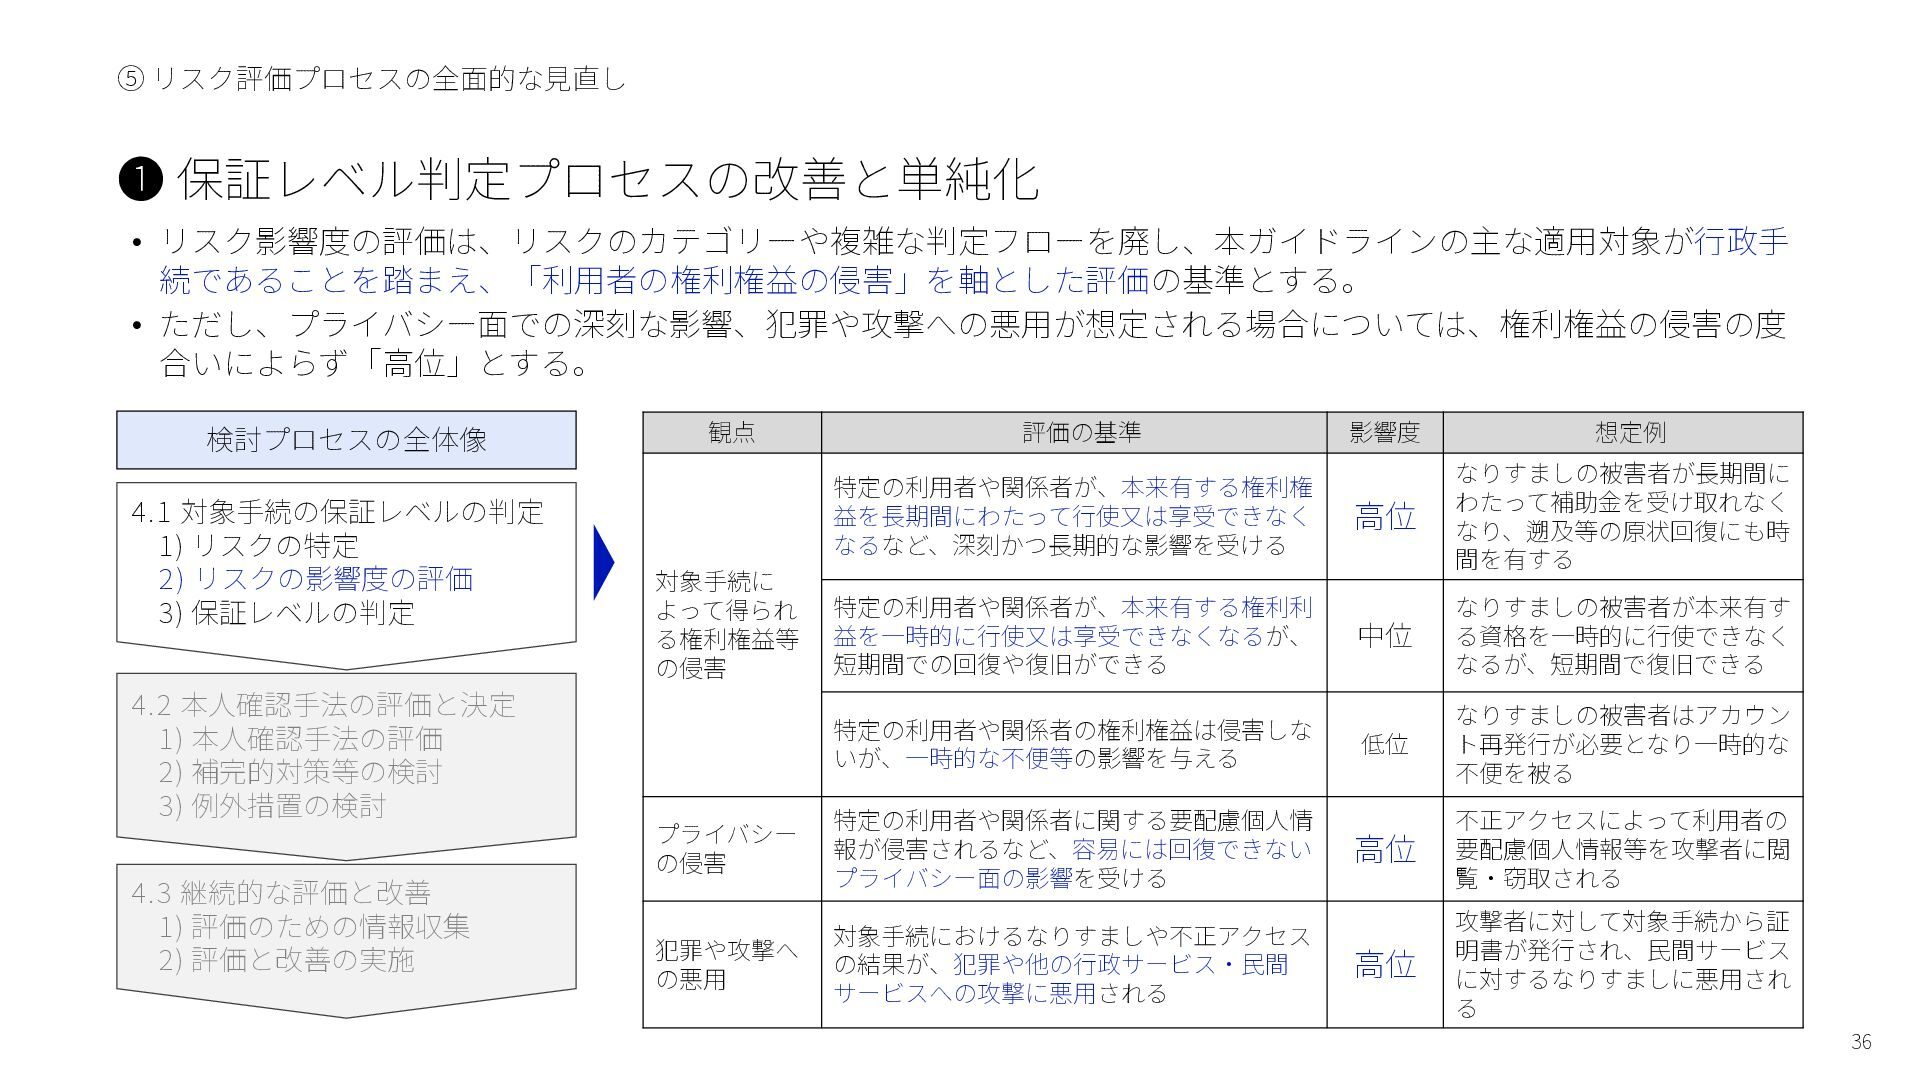Click the circled 5 section marker
Image resolution: width=1920 pixels, height=1080 pixels.
click(x=130, y=79)
